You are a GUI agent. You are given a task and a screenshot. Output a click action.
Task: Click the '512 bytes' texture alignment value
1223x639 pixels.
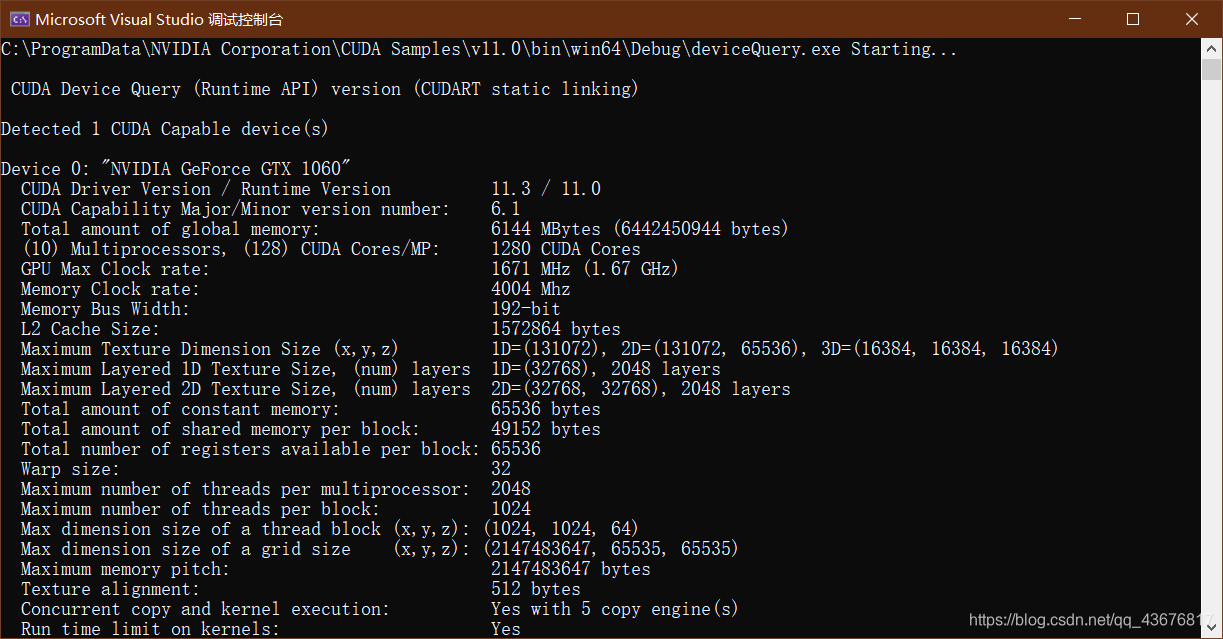coord(536,589)
